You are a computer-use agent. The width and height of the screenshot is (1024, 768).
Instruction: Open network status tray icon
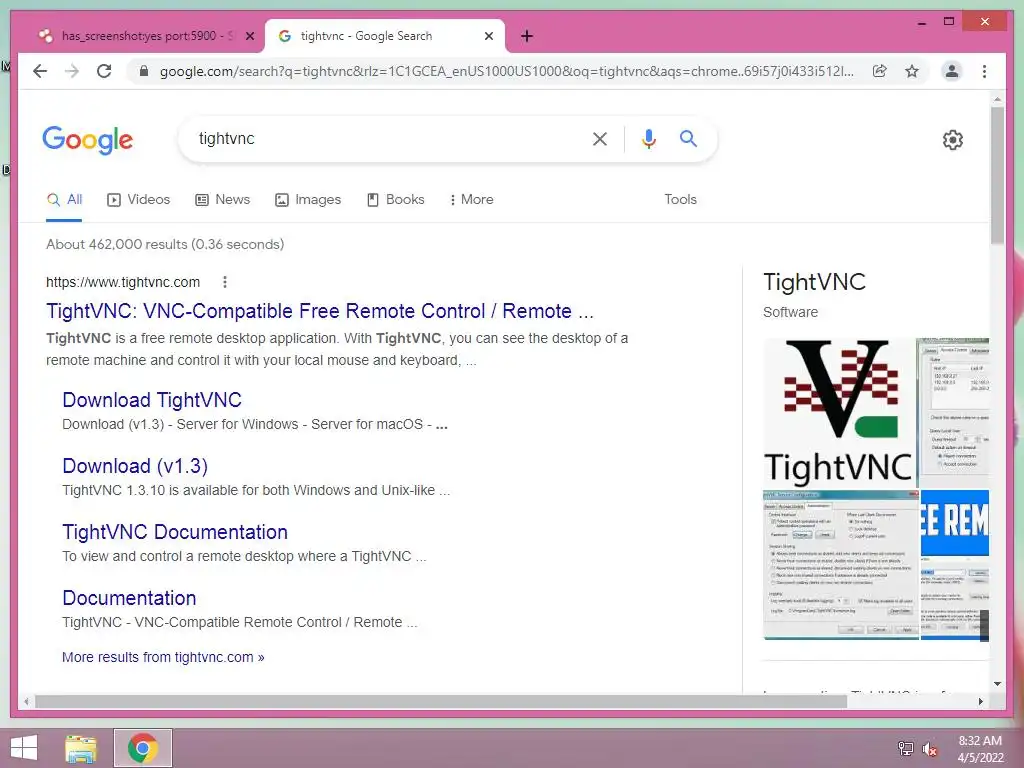pyautogui.click(x=905, y=748)
